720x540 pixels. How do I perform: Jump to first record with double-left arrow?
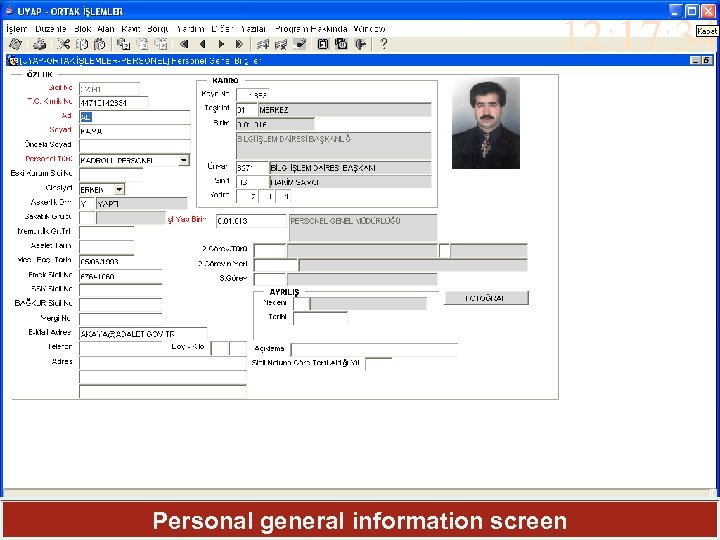[x=184, y=44]
